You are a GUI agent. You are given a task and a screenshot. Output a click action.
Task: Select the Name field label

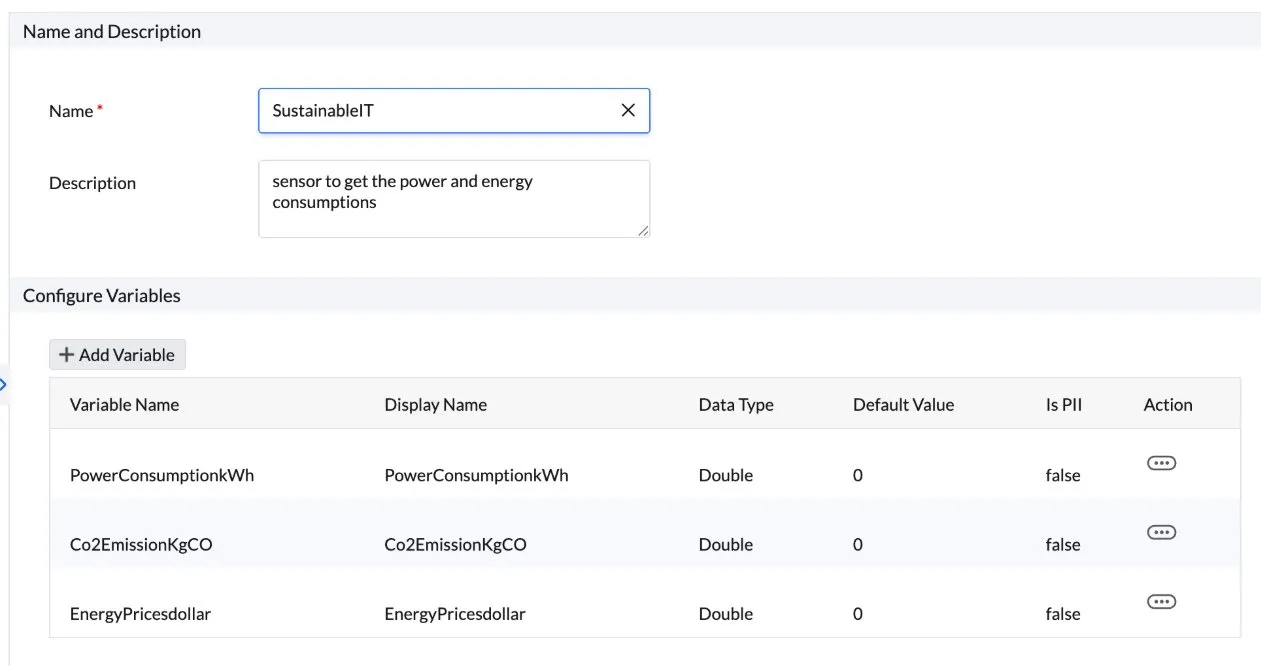71,111
